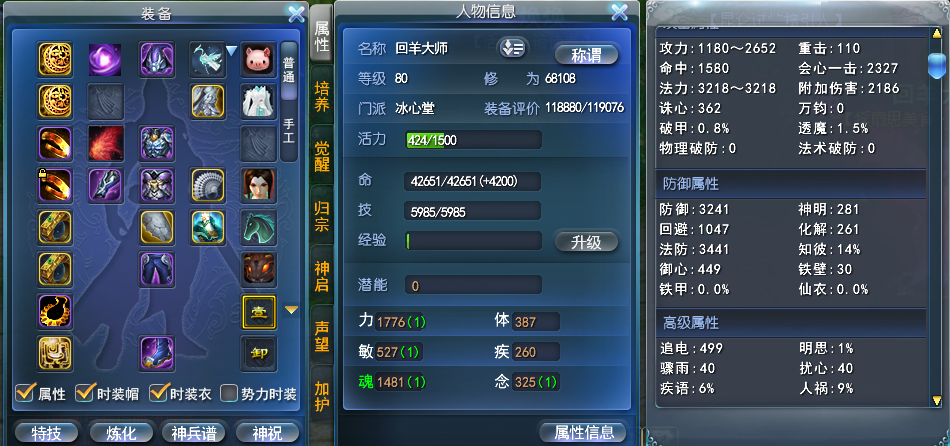Open the 觉醒 side tab

point(322,156)
